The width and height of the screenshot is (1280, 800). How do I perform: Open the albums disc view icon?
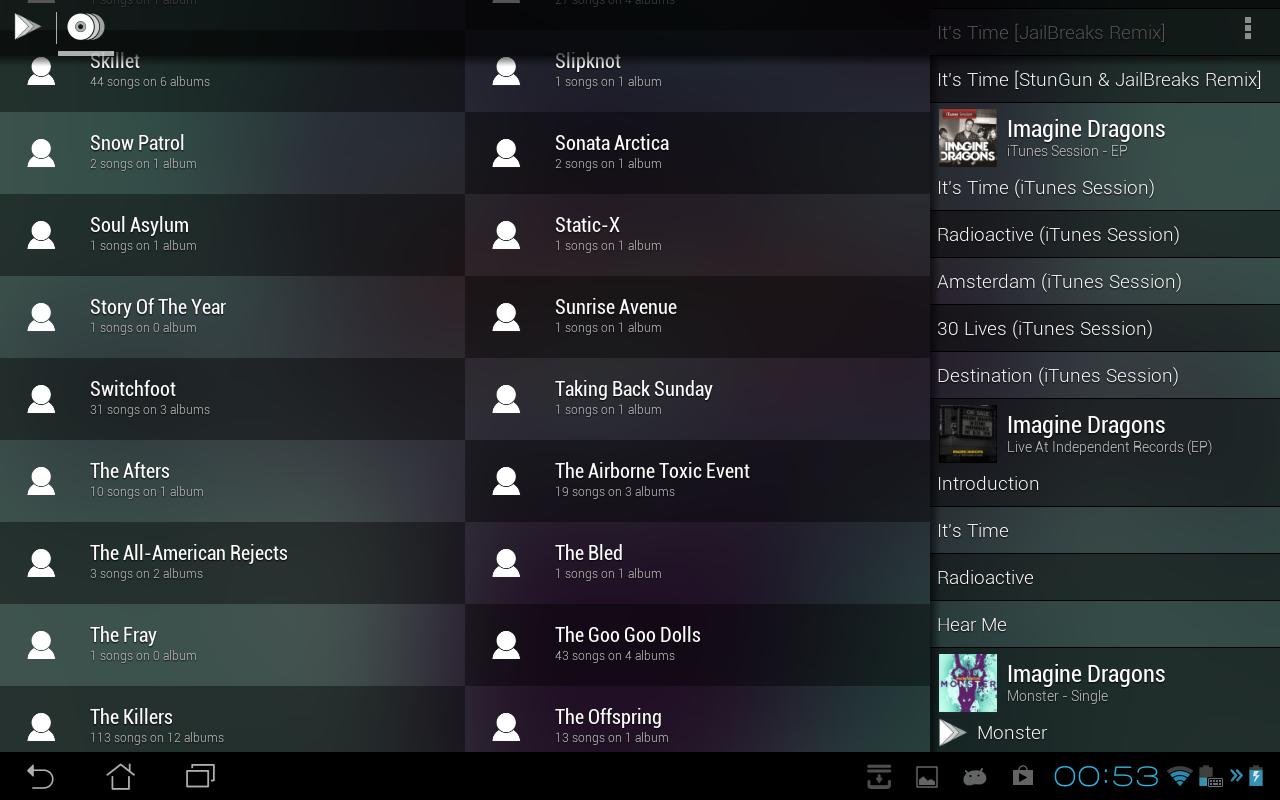click(x=85, y=27)
